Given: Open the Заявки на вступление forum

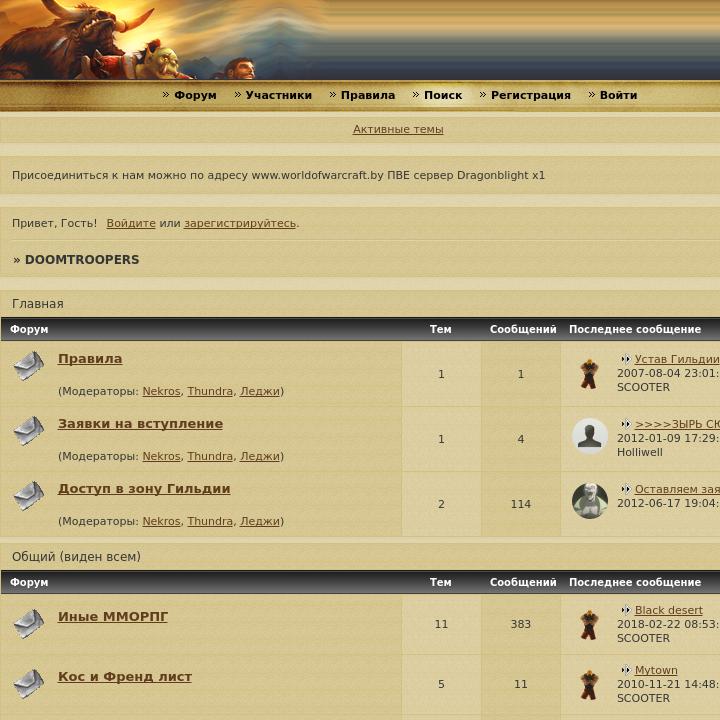Looking at the screenshot, I should 140,423.
